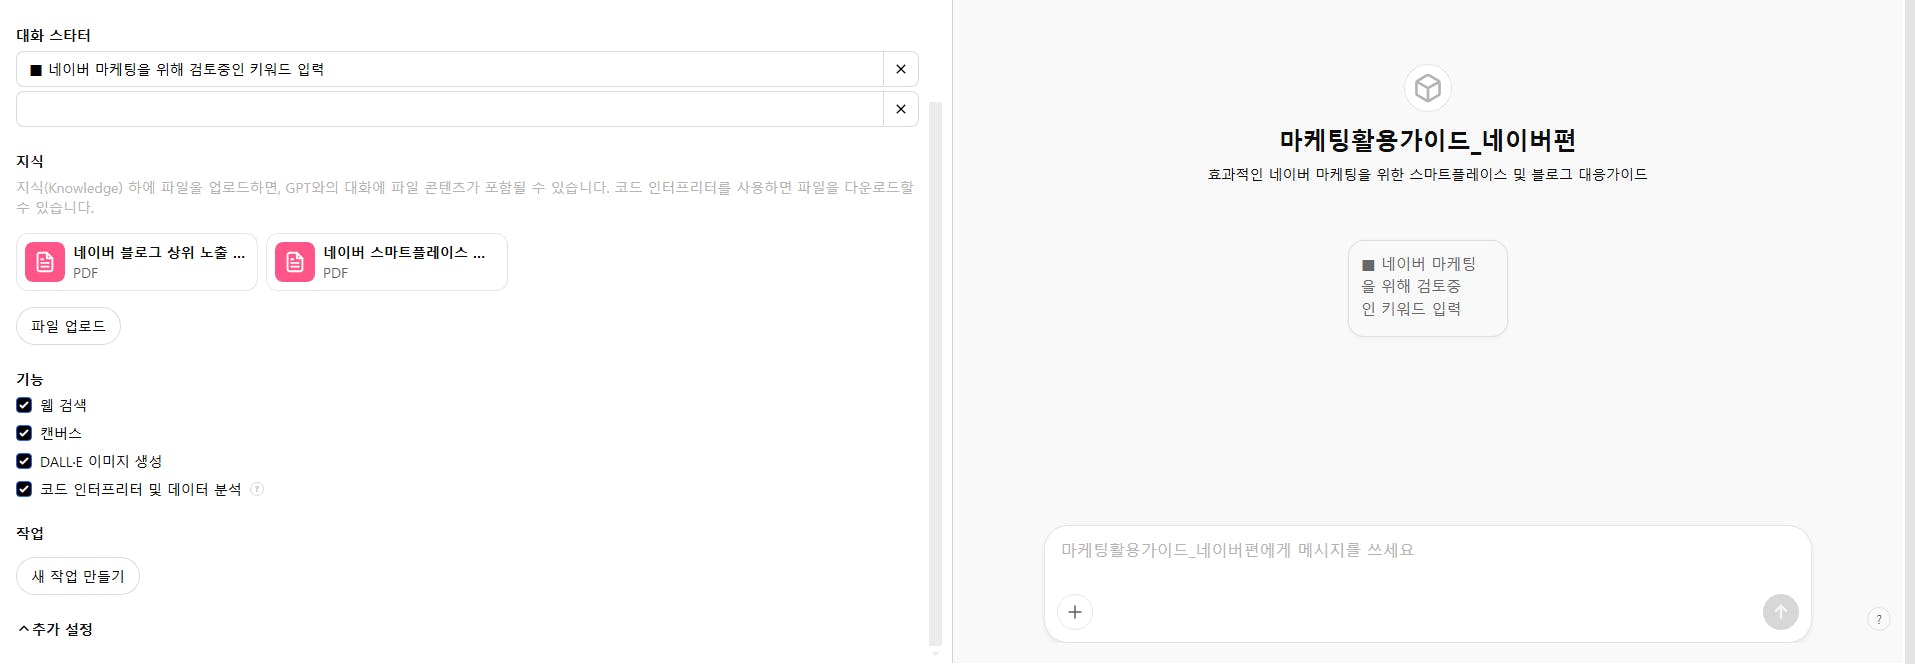Click the 지식 heading
The image size is (1915, 664).
(x=30, y=161)
